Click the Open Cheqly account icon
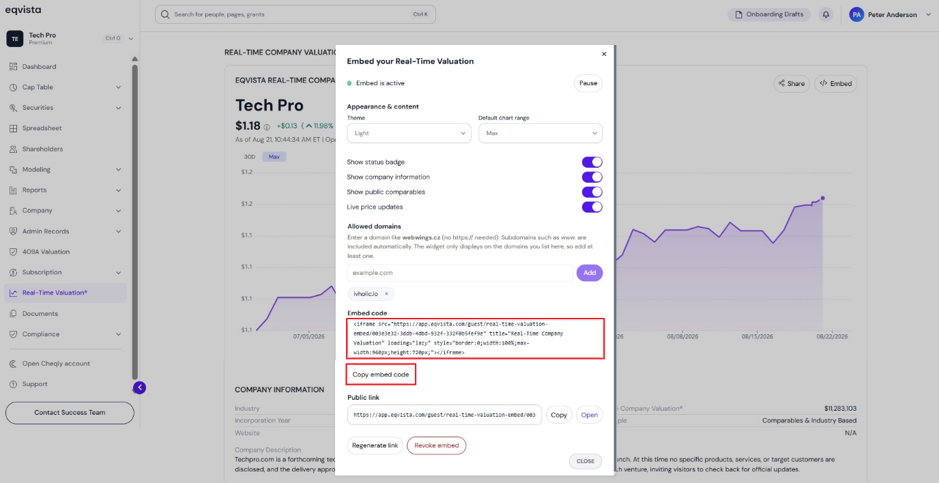This screenshot has width=939, height=483. pos(13,363)
